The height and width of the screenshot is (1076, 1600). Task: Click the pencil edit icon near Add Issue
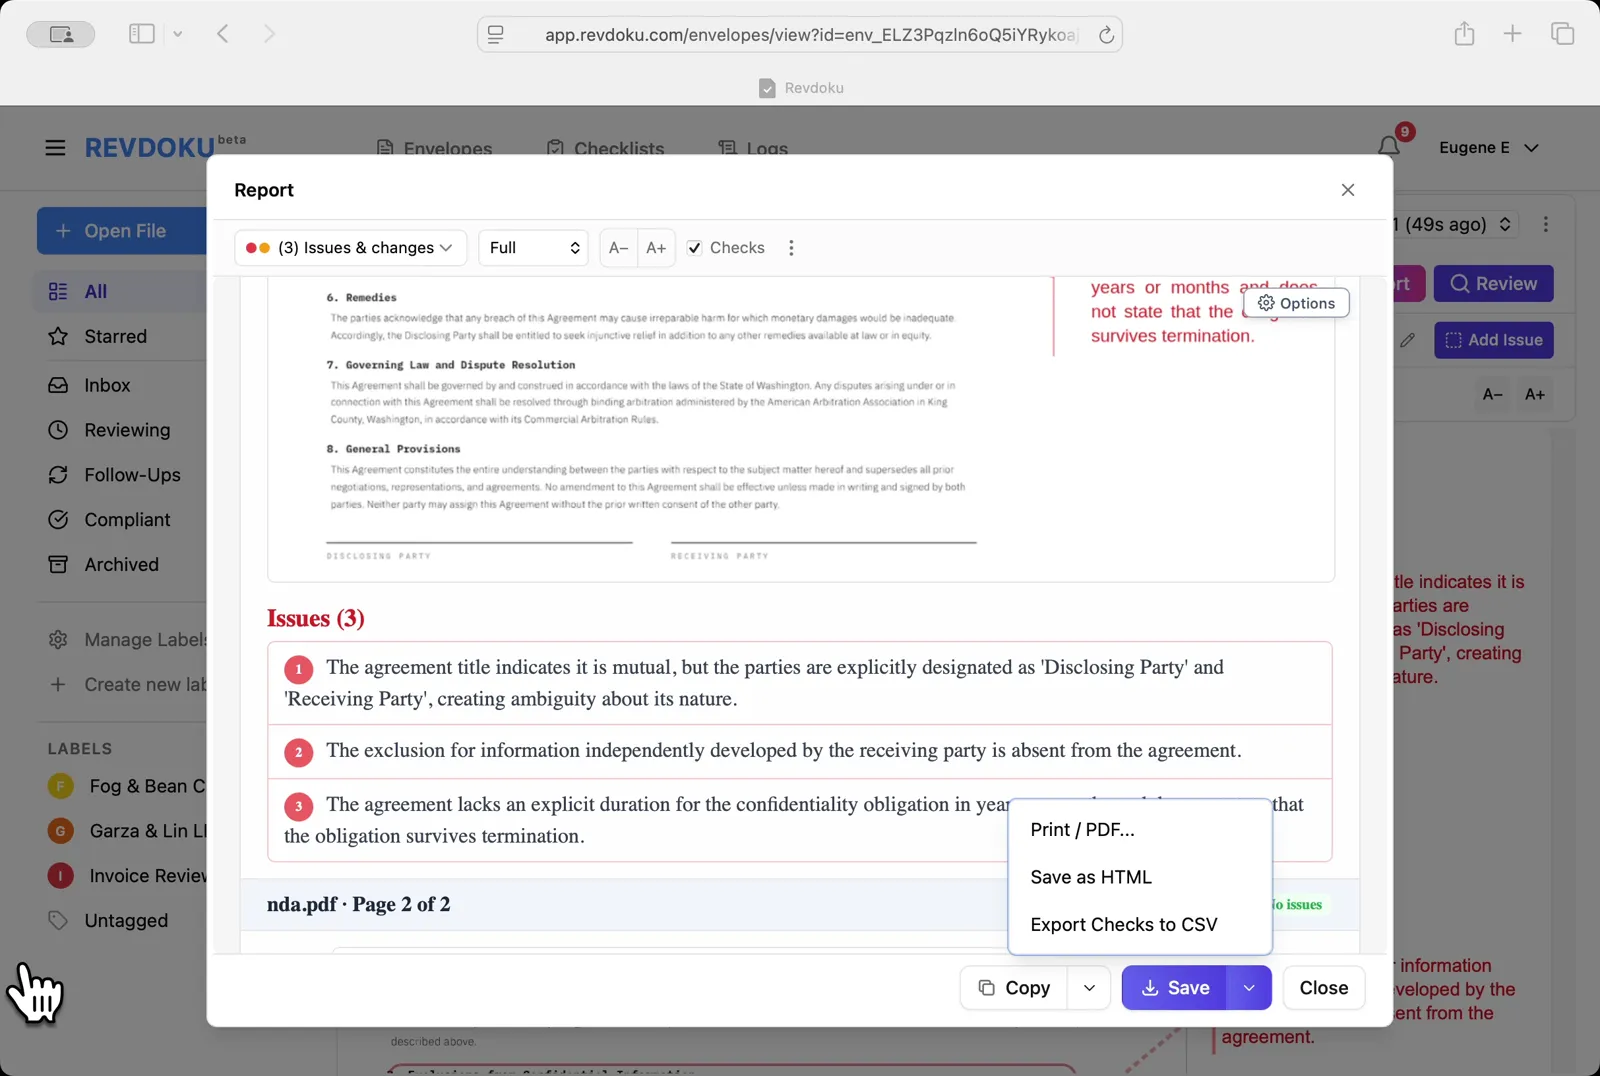point(1408,340)
